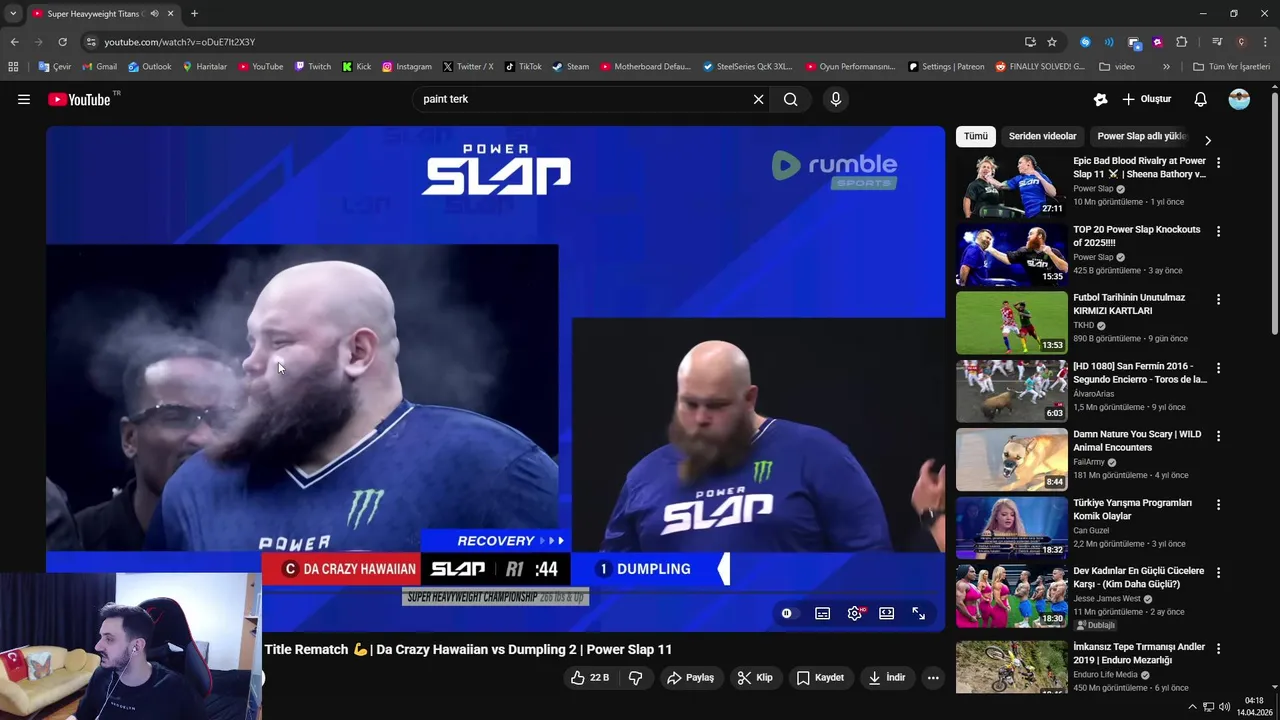Open the tab search dropdown arrow

13,14
